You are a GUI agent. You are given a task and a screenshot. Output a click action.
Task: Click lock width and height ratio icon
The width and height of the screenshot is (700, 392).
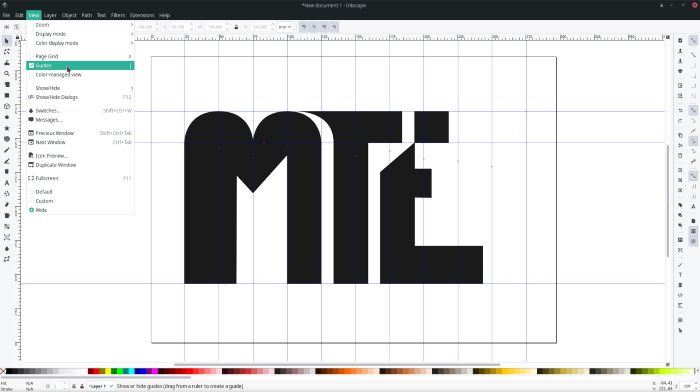click(236, 27)
